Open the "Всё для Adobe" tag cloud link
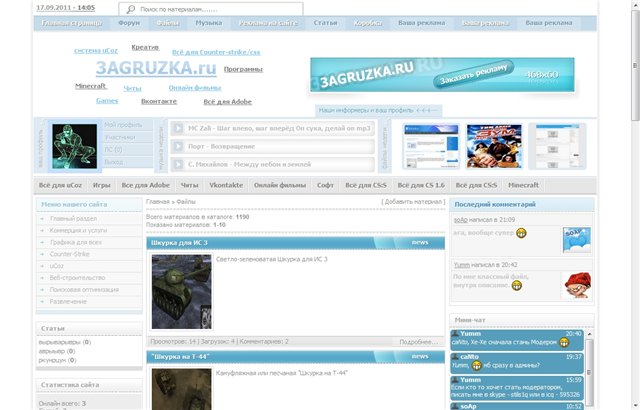 (227, 102)
